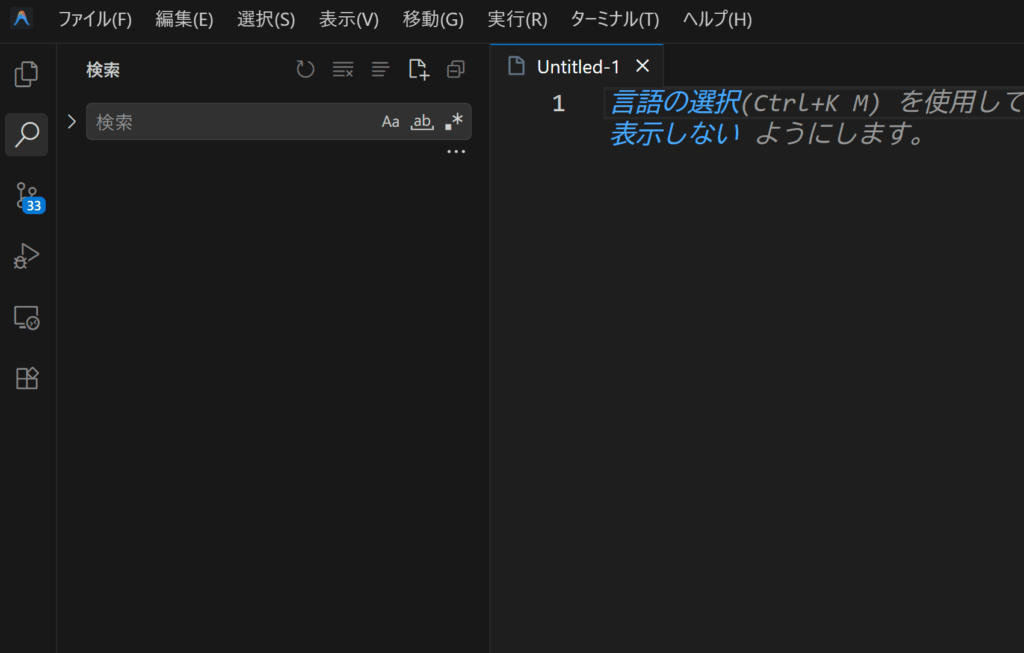
Task: Open the Extensions view
Action: coord(27,378)
